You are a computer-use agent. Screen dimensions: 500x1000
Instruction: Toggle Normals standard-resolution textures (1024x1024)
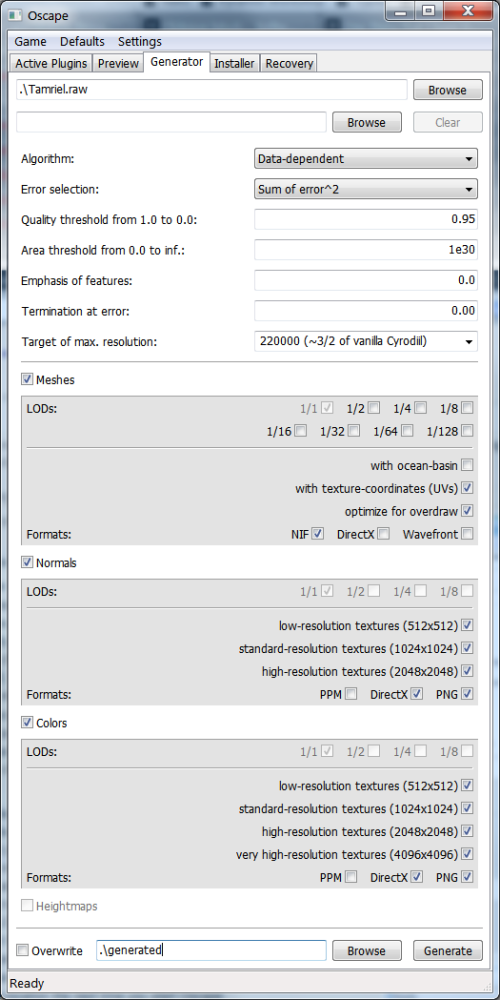point(467,648)
